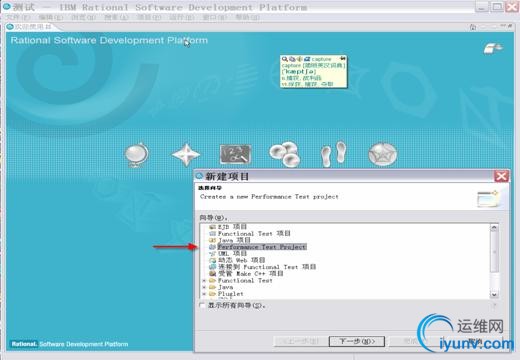Close the 新建项目 dialog
Screen dimensions: 520x360
coord(501,176)
